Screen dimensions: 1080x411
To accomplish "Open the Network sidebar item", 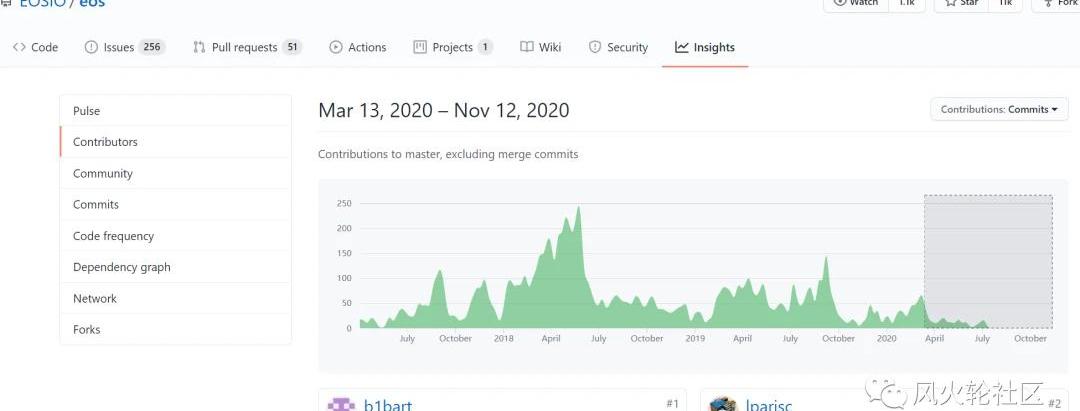I will click(95, 298).
